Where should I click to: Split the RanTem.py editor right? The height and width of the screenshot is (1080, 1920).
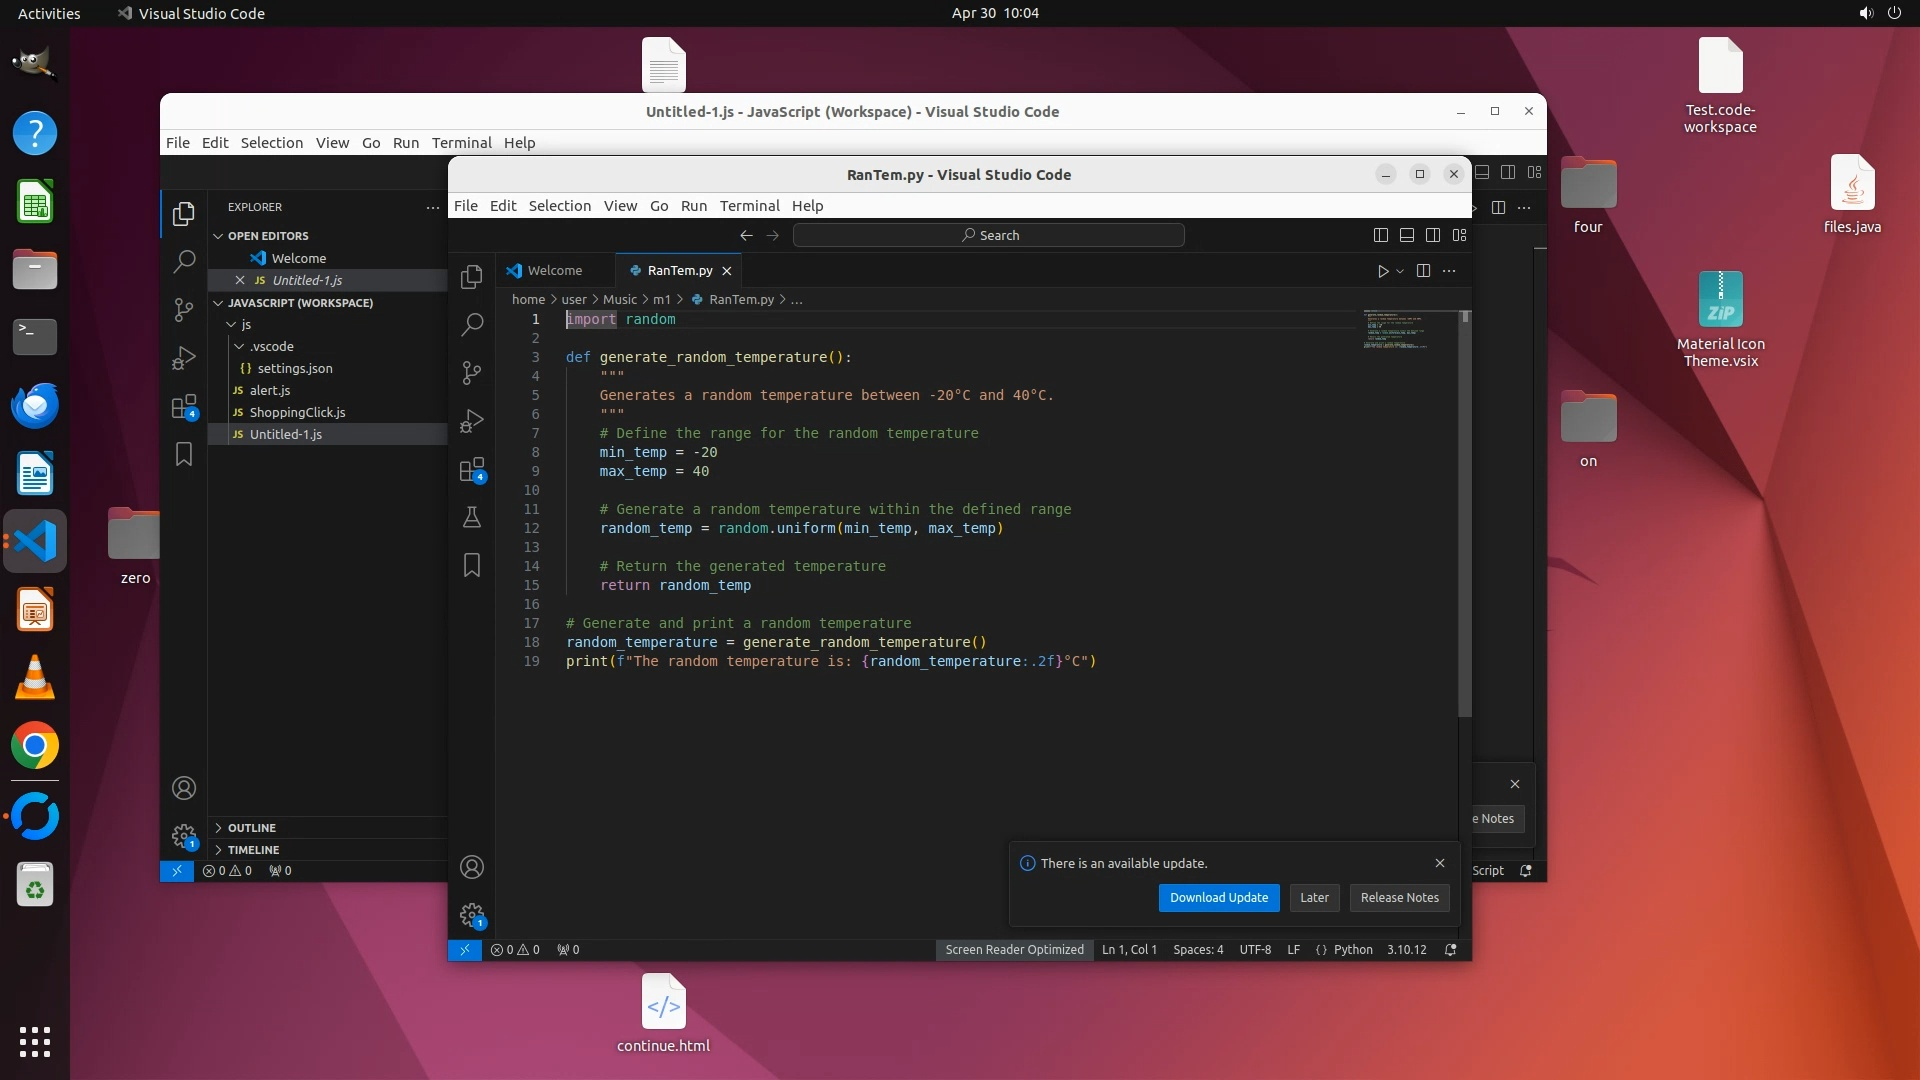(x=1423, y=271)
